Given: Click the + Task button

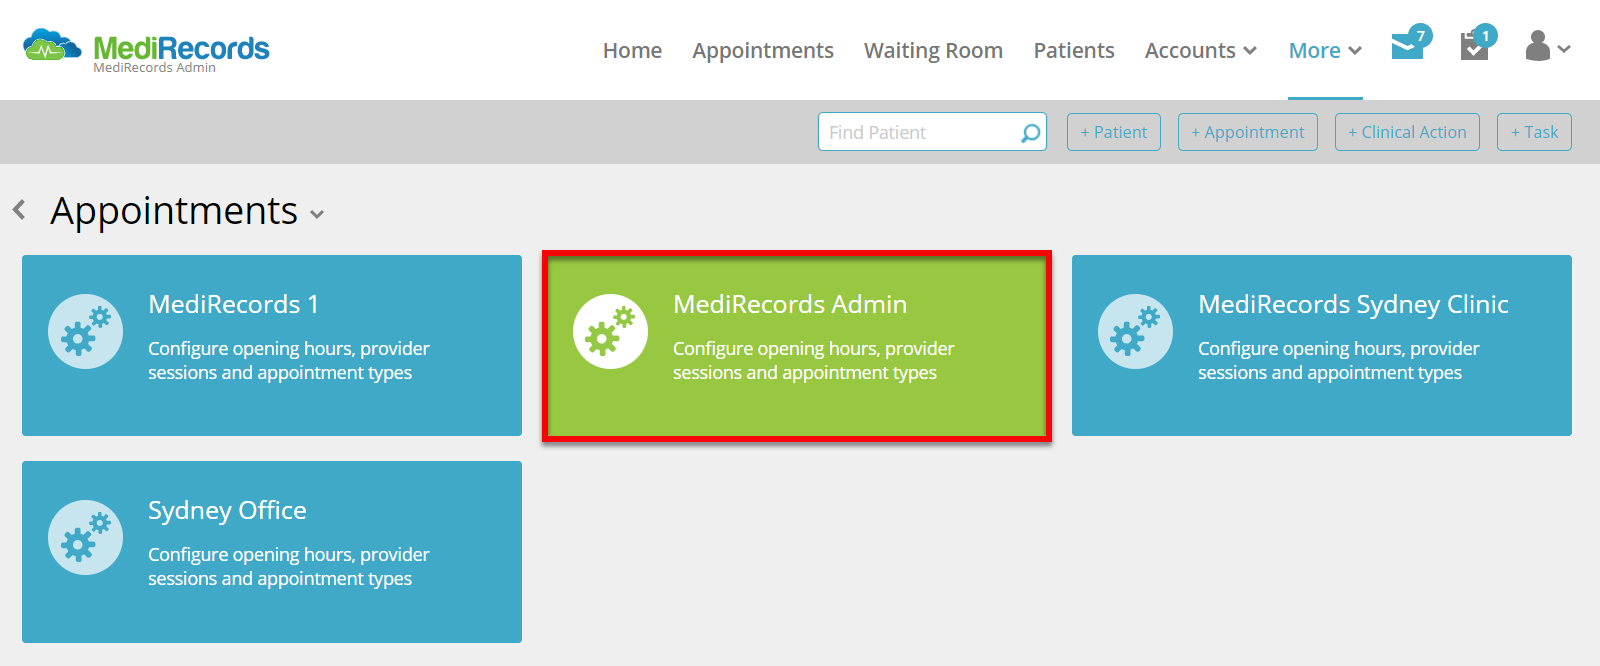Looking at the screenshot, I should click(1534, 132).
